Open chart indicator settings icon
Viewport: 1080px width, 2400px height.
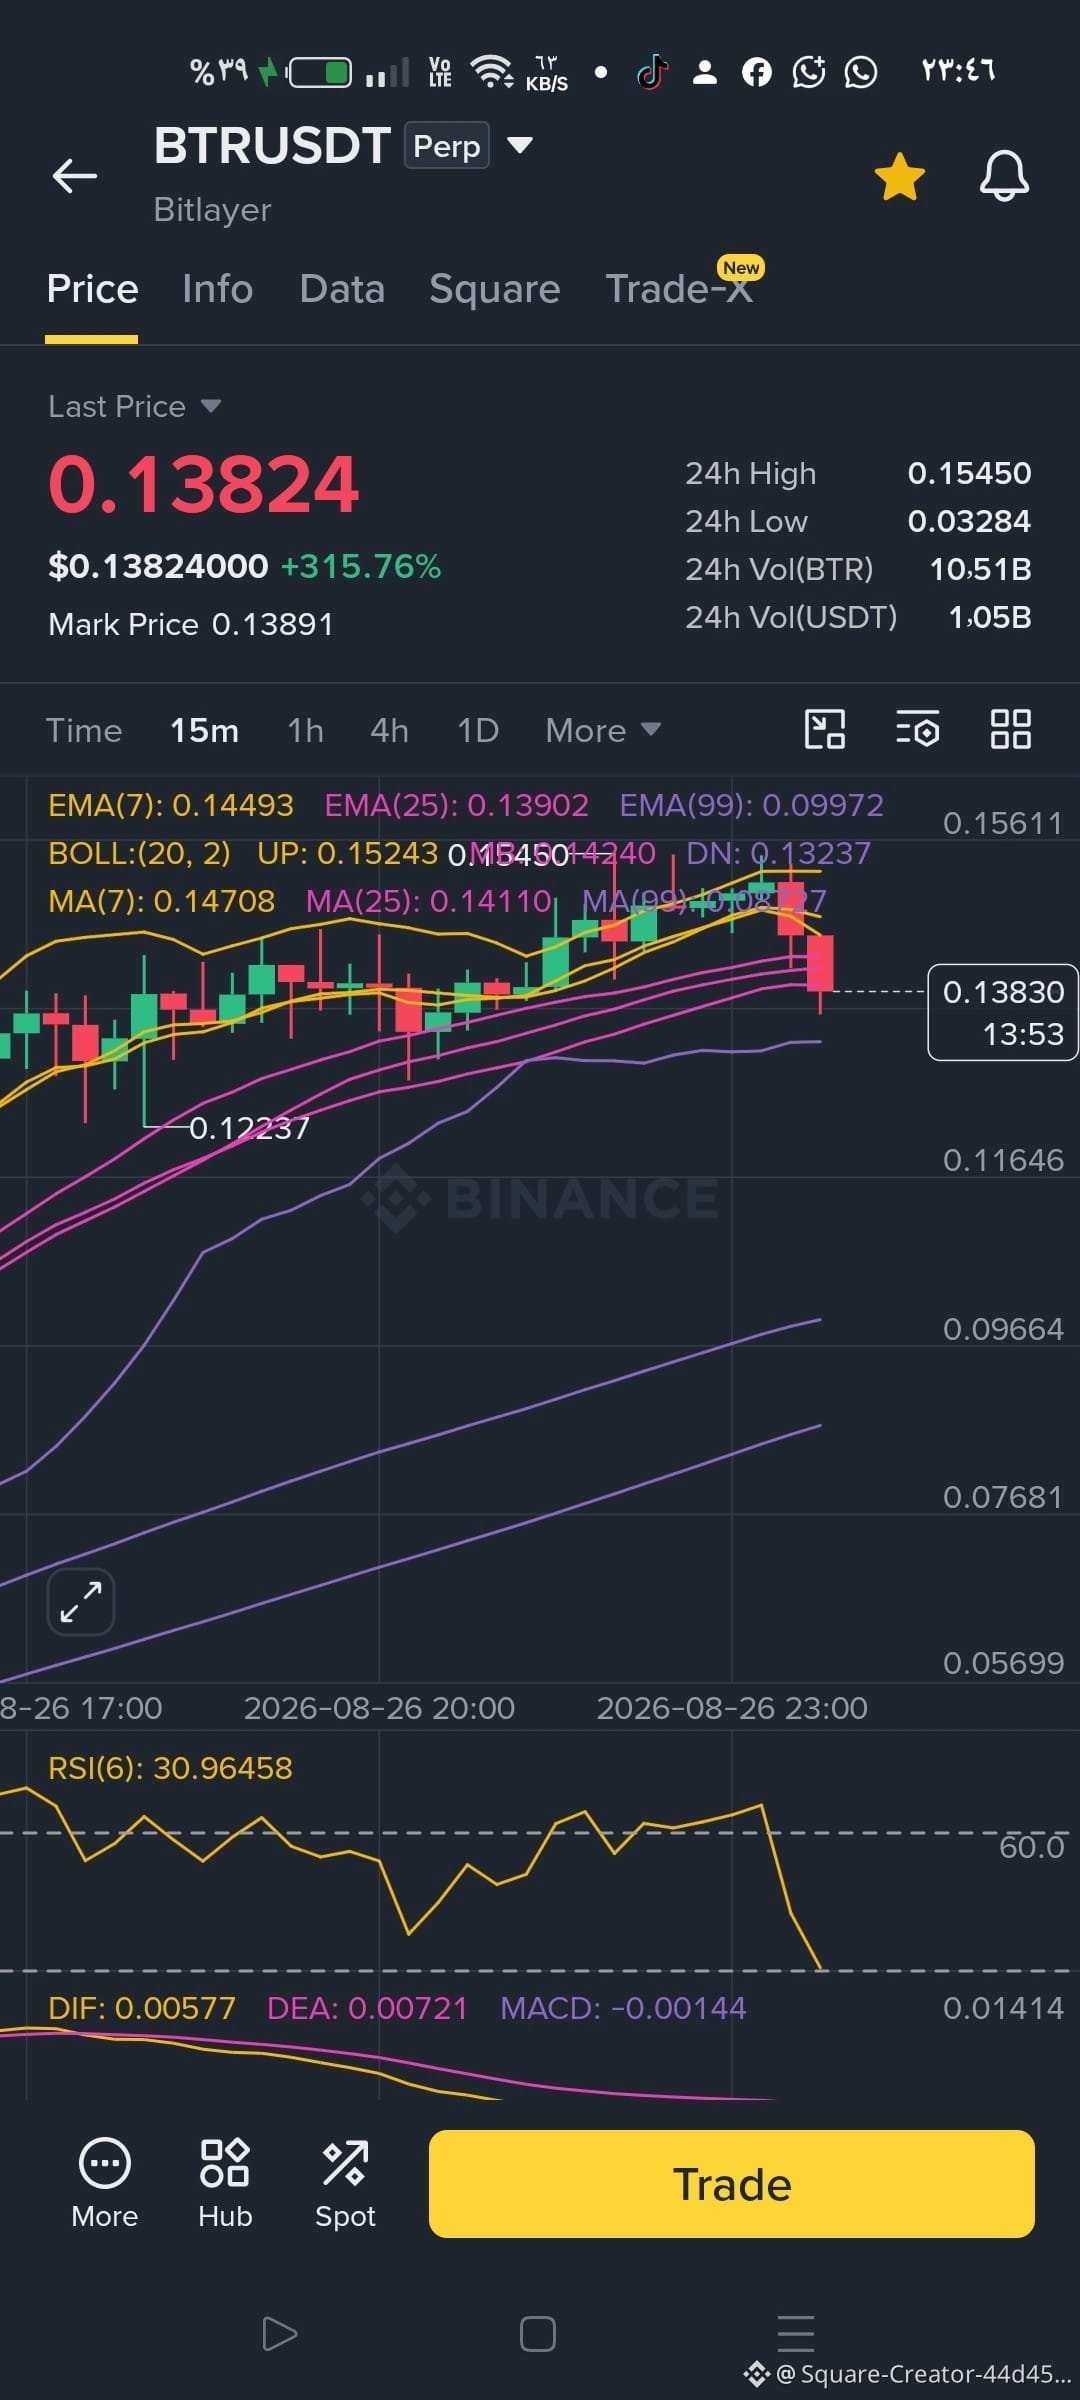click(x=917, y=729)
